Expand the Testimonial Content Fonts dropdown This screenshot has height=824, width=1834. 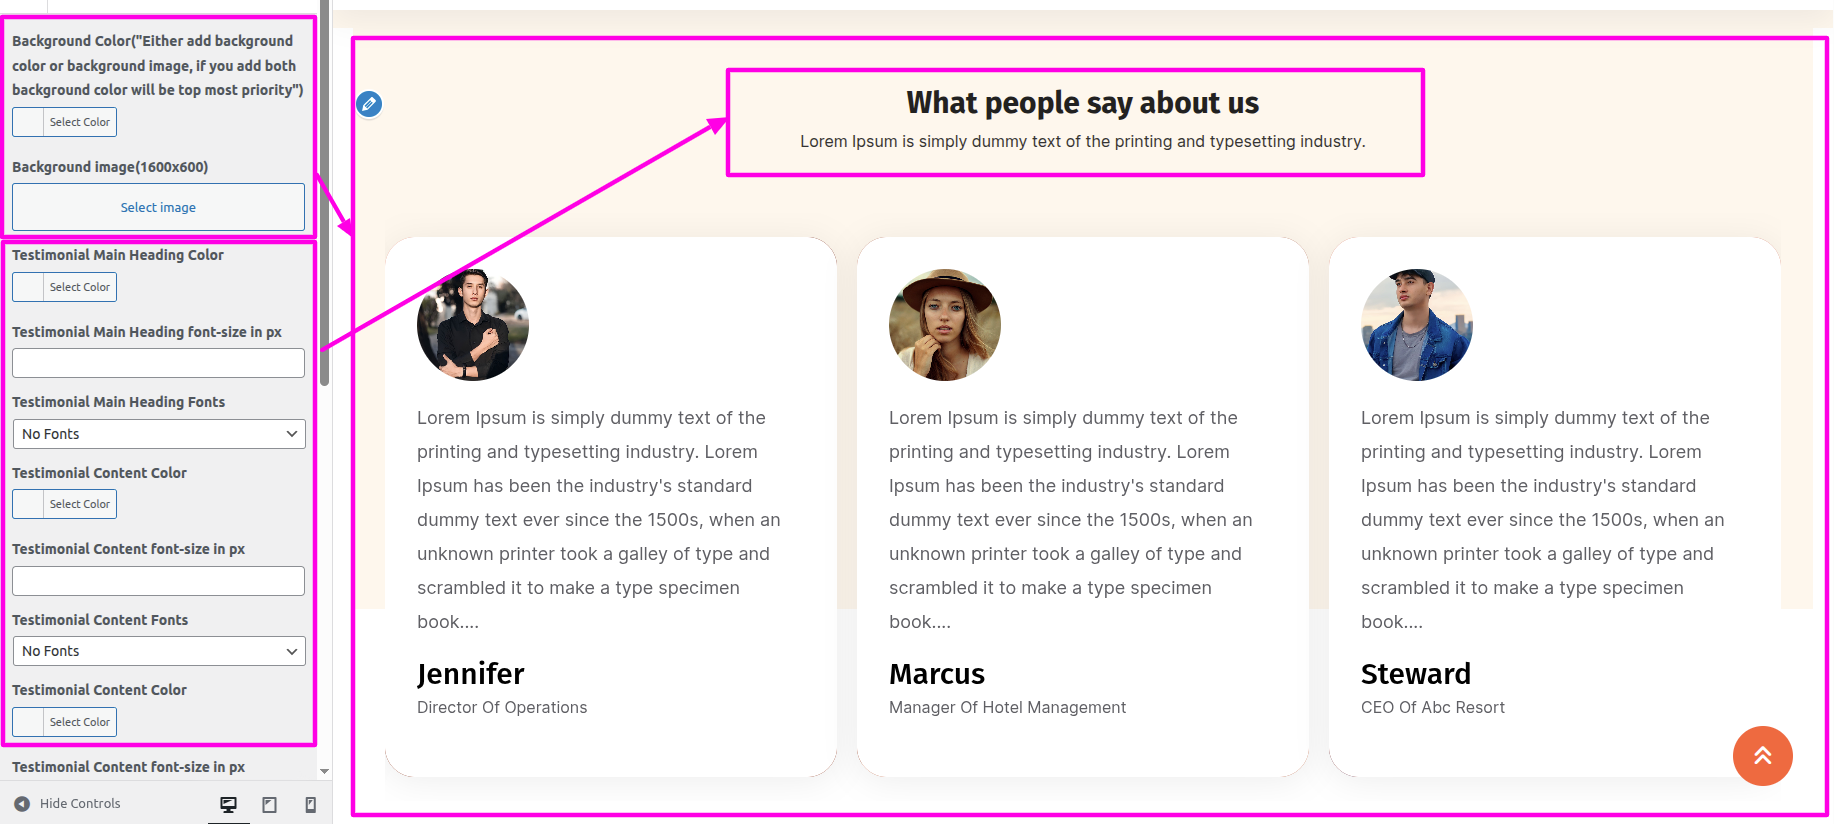(x=159, y=651)
